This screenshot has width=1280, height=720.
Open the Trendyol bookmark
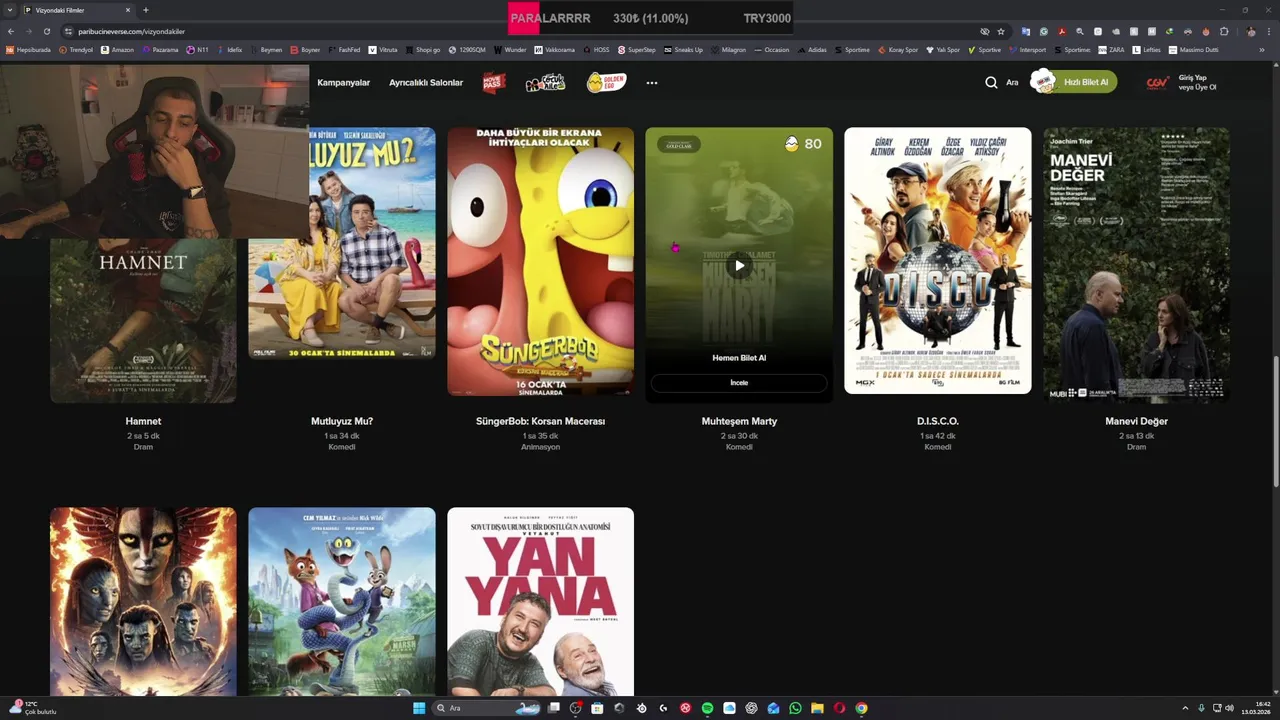click(x=76, y=49)
